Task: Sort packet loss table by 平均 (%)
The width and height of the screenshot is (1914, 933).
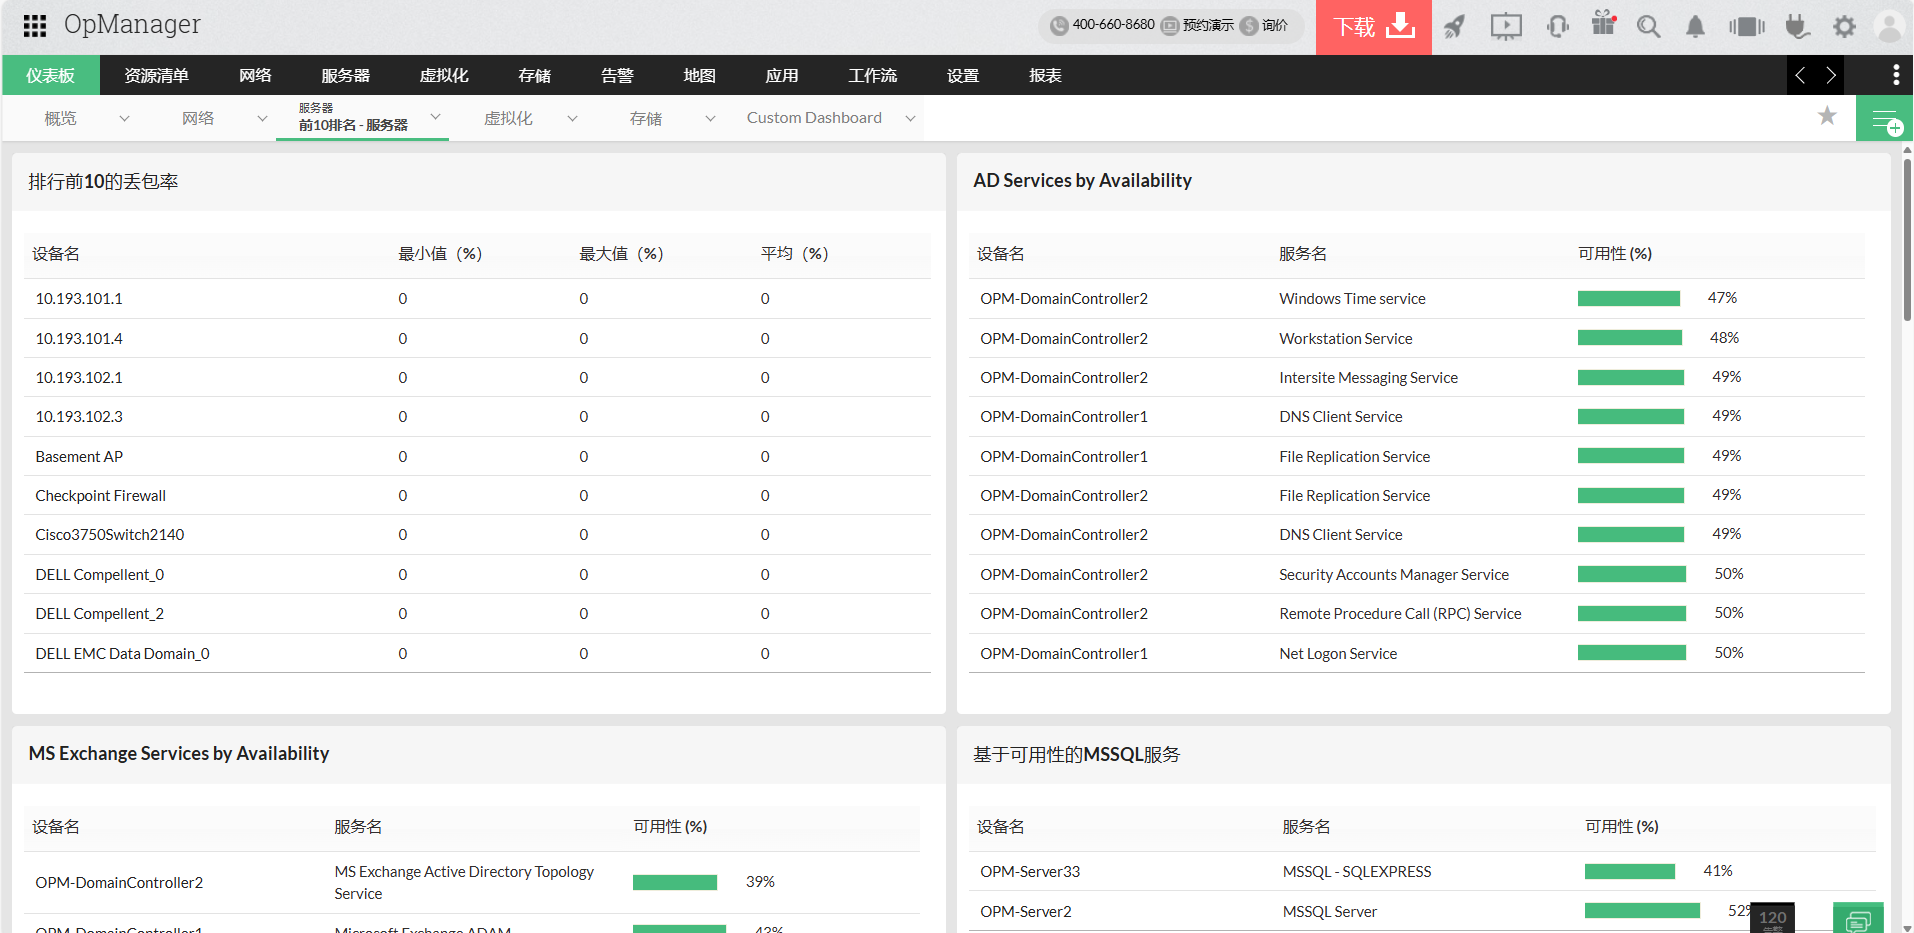Action: (x=794, y=254)
